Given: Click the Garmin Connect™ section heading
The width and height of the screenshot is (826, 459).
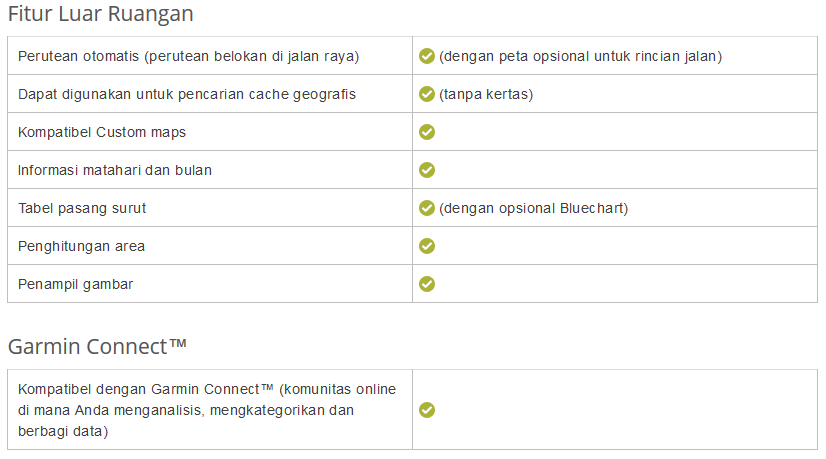Looking at the screenshot, I should pos(98,347).
